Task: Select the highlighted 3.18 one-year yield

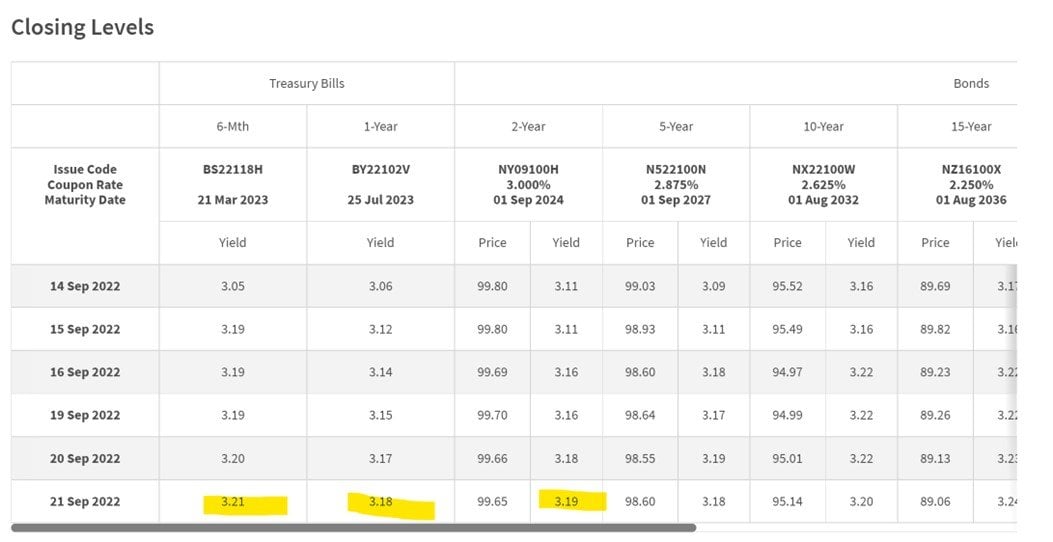Action: 380,502
